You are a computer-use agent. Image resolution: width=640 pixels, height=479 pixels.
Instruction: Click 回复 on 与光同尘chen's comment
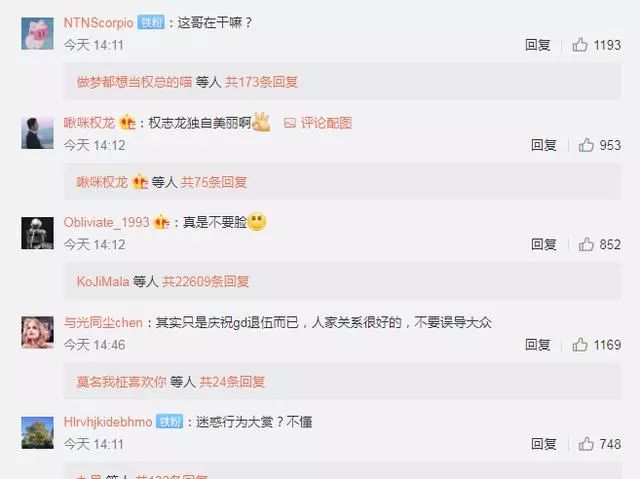click(x=538, y=345)
